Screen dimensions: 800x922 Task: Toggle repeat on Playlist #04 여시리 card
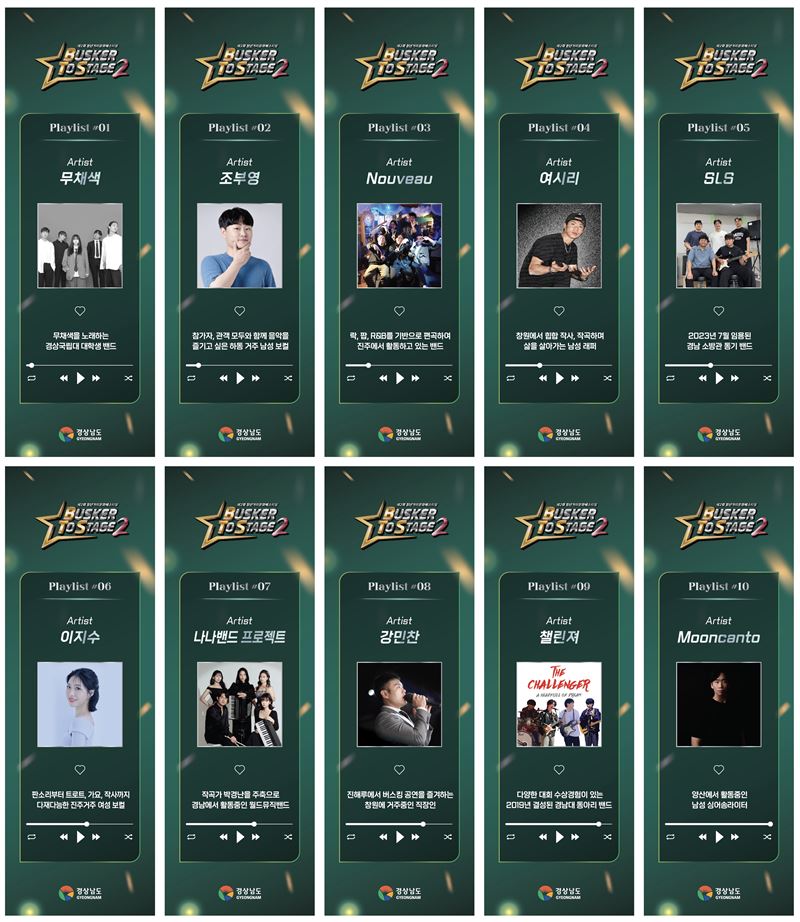(x=511, y=378)
